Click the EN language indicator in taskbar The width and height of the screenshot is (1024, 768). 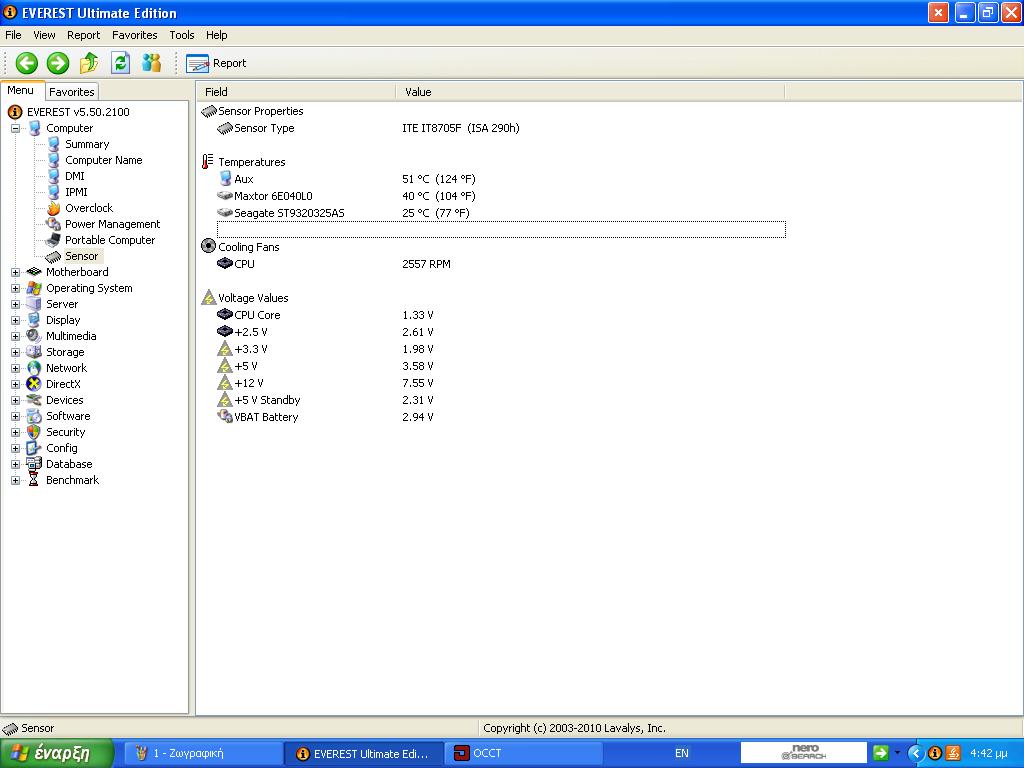681,754
